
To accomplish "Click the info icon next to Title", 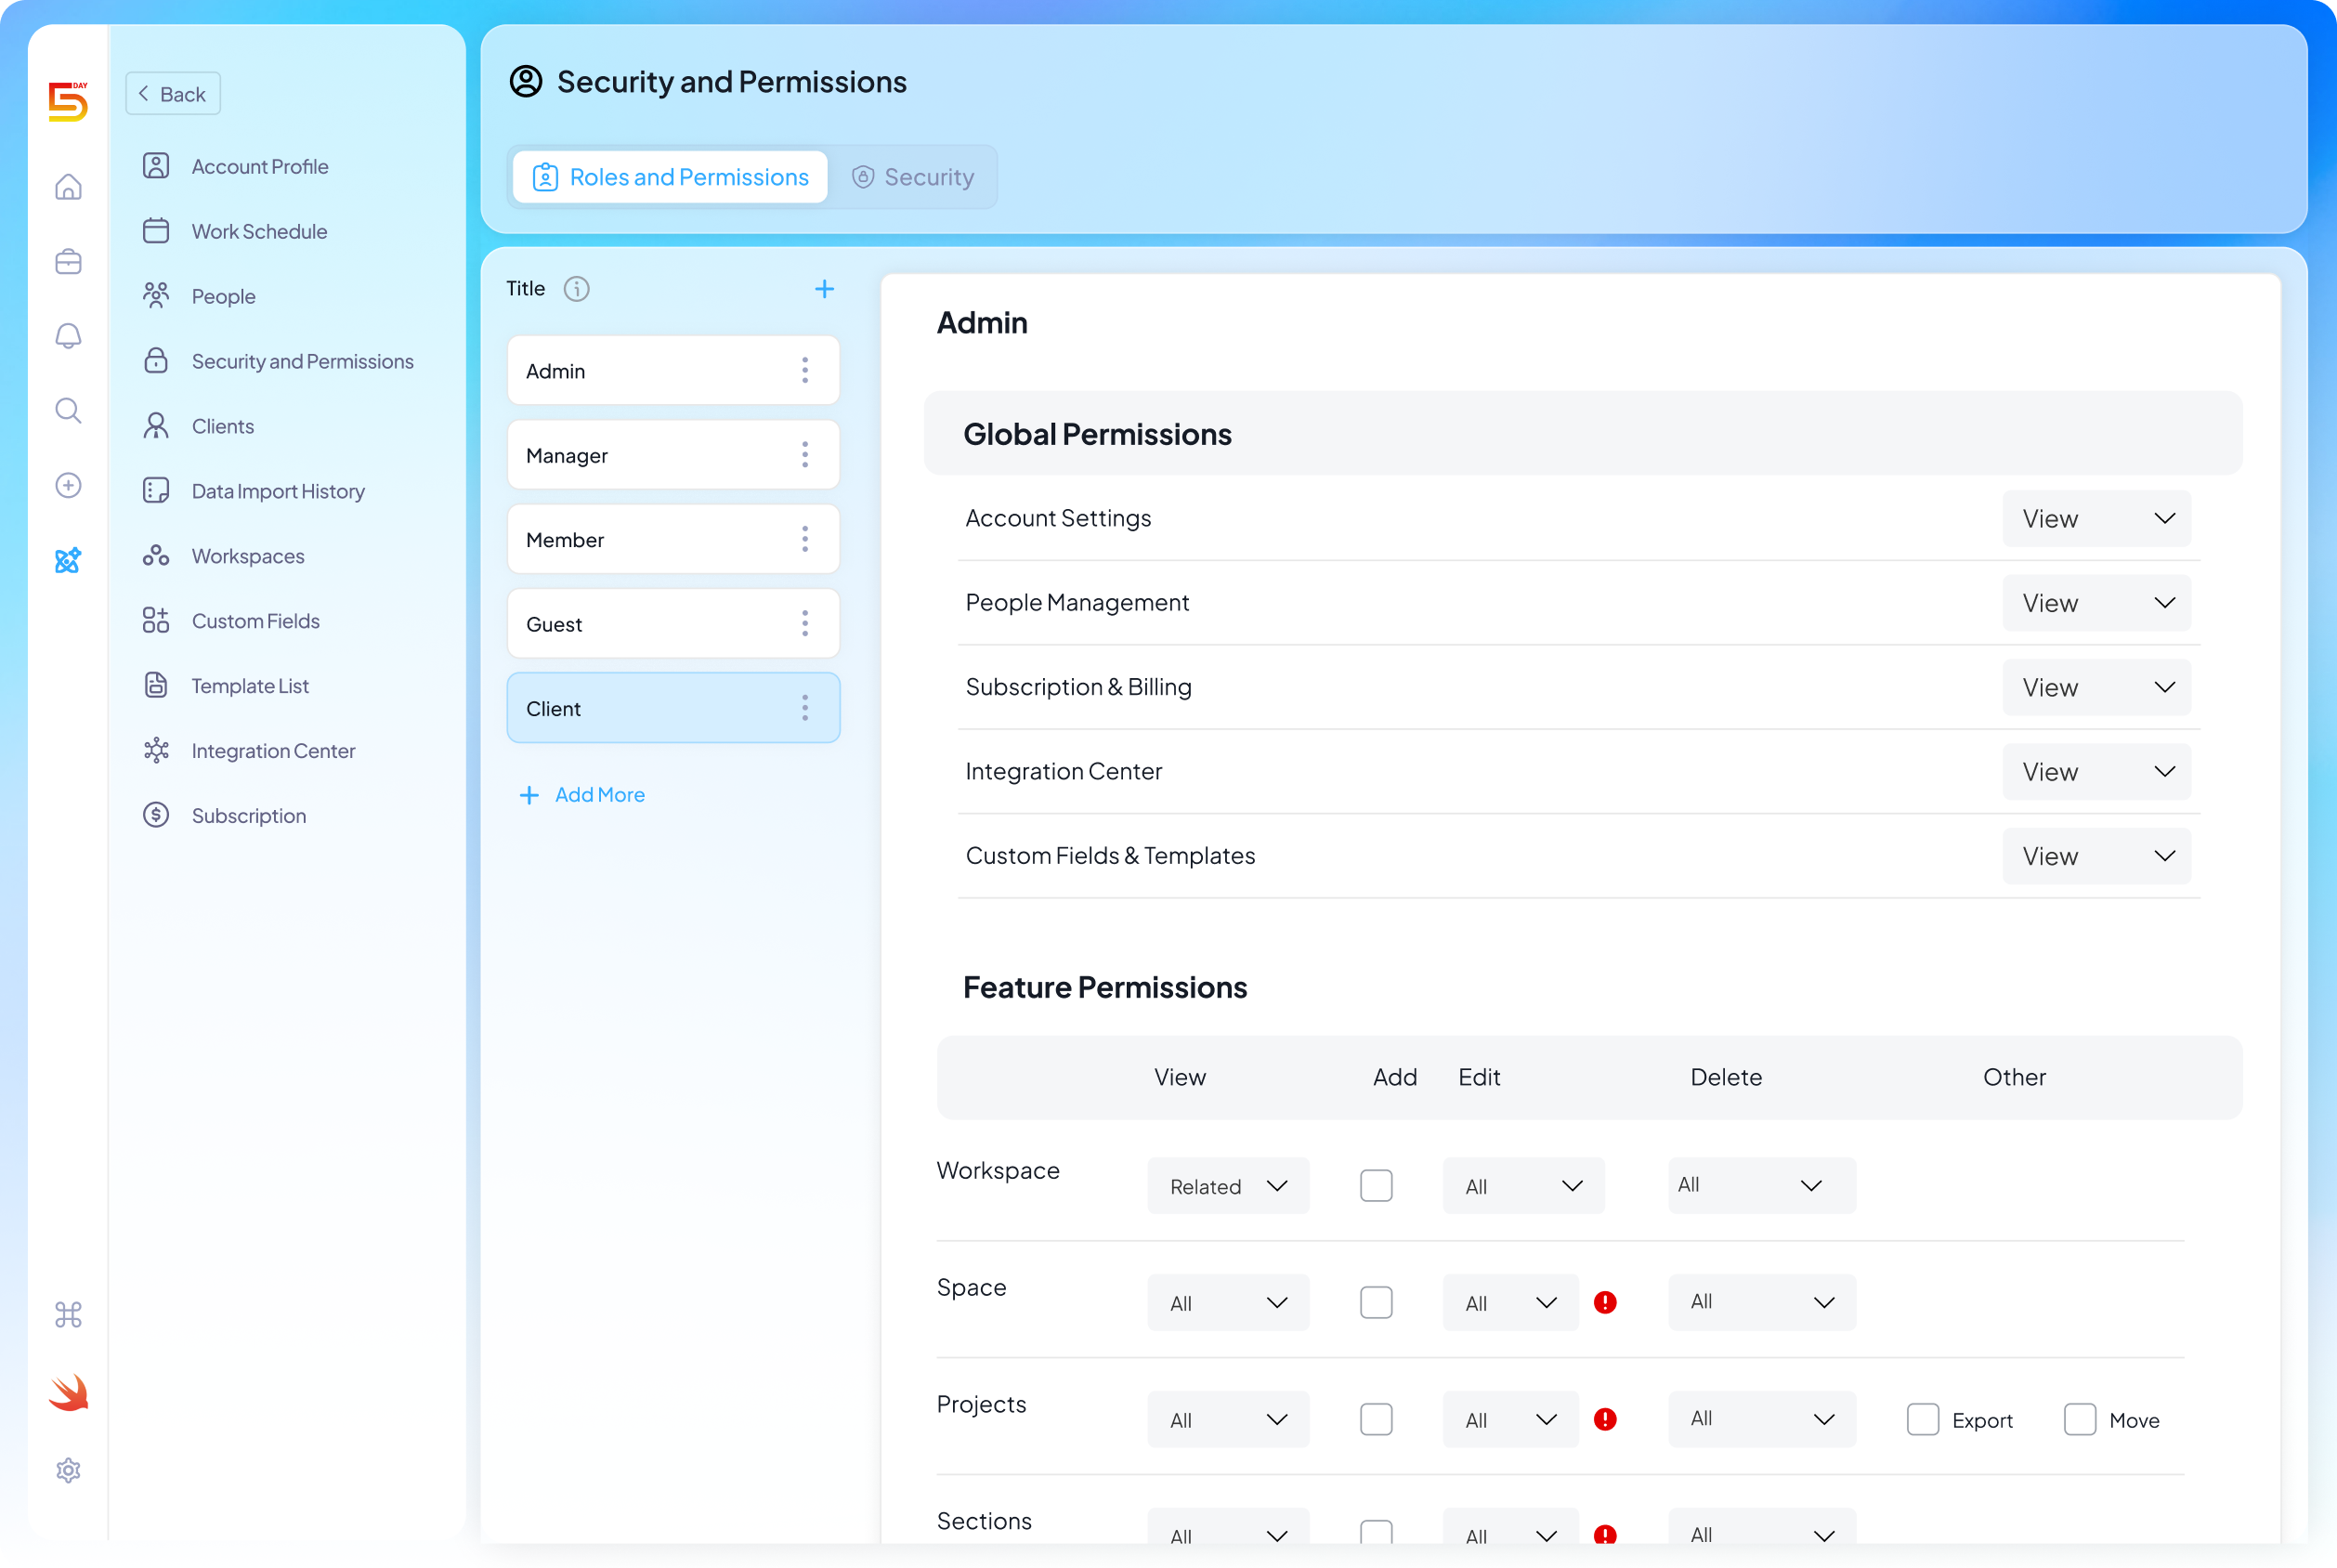I will 576,289.
